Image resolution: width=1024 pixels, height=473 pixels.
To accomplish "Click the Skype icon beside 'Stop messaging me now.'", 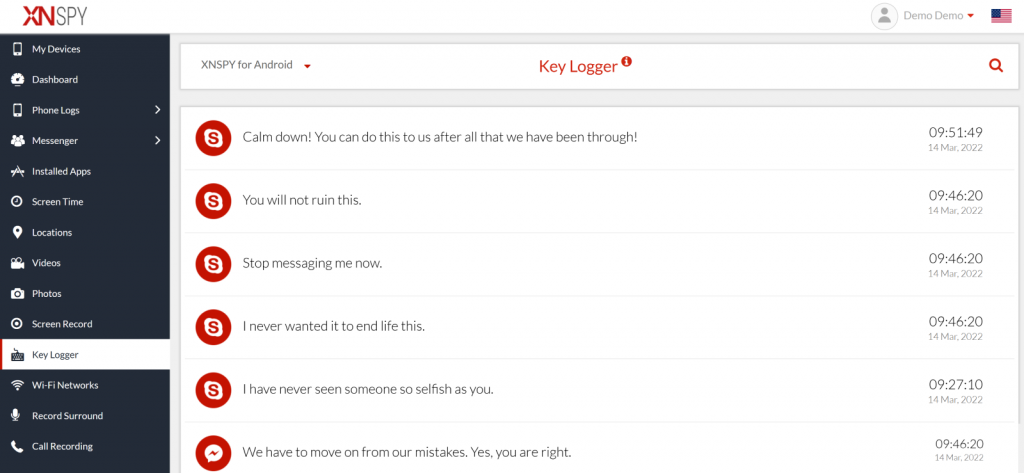I will [213, 263].
